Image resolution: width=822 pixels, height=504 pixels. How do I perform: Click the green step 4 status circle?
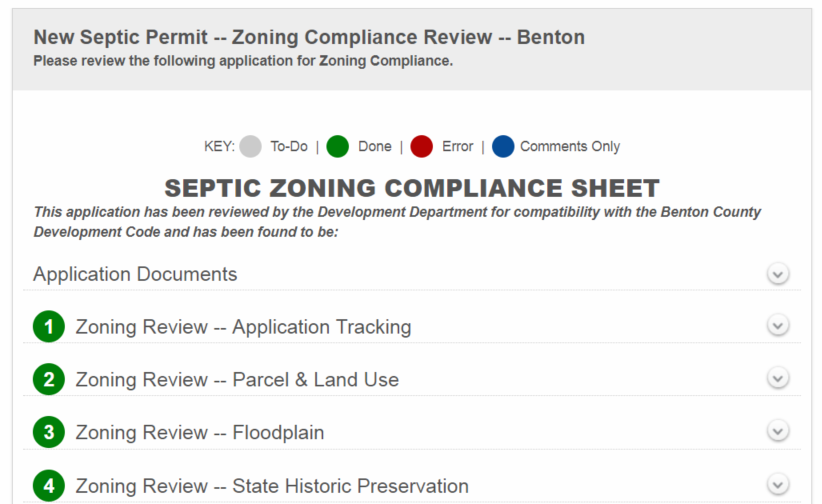pyautogui.click(x=48, y=486)
